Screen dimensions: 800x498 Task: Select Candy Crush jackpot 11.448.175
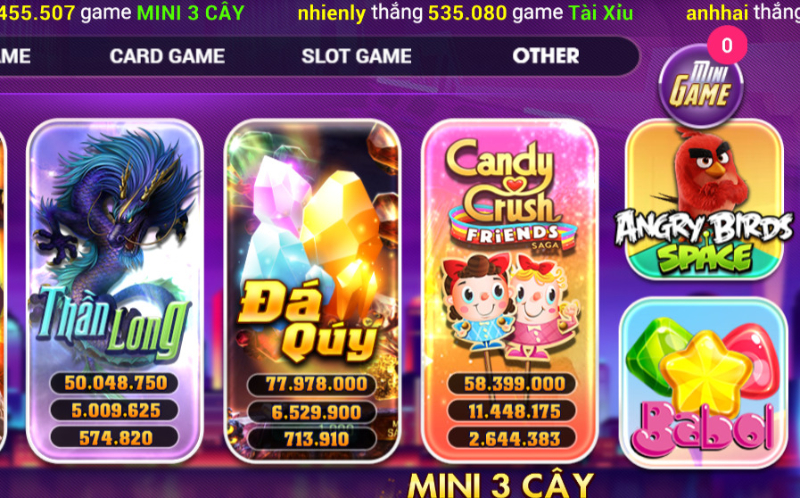click(512, 411)
